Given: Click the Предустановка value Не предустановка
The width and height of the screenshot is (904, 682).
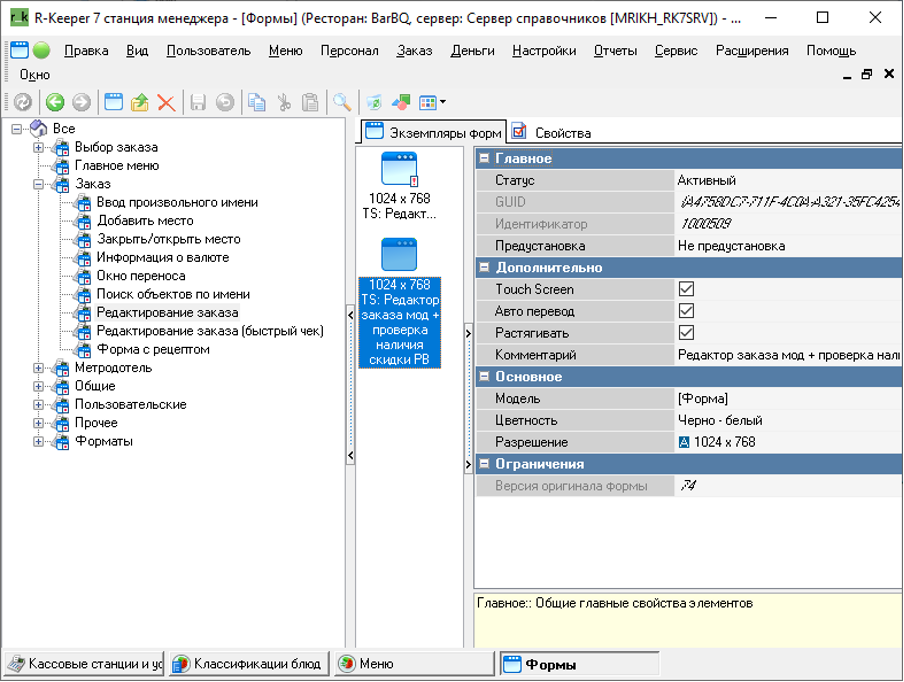Looking at the screenshot, I should 788,246.
